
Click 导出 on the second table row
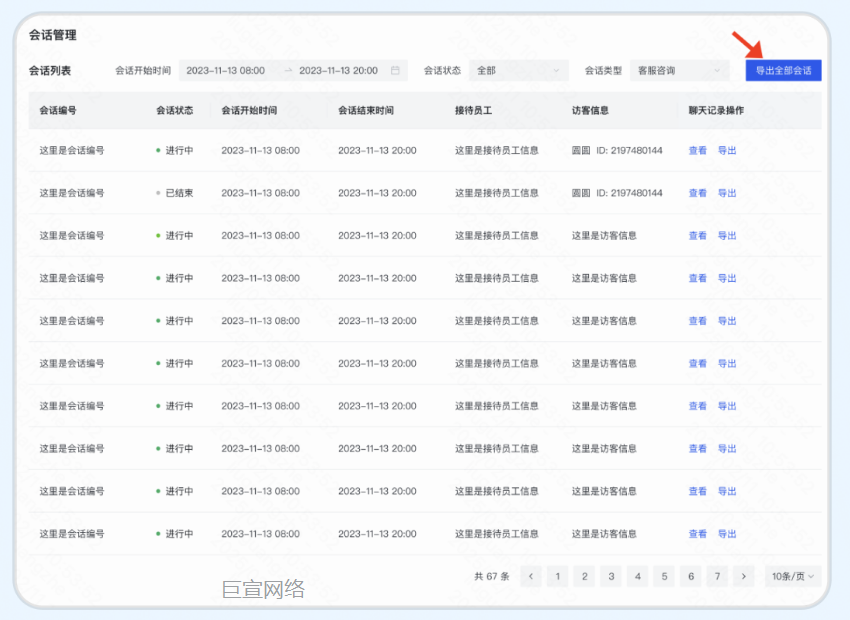726,193
